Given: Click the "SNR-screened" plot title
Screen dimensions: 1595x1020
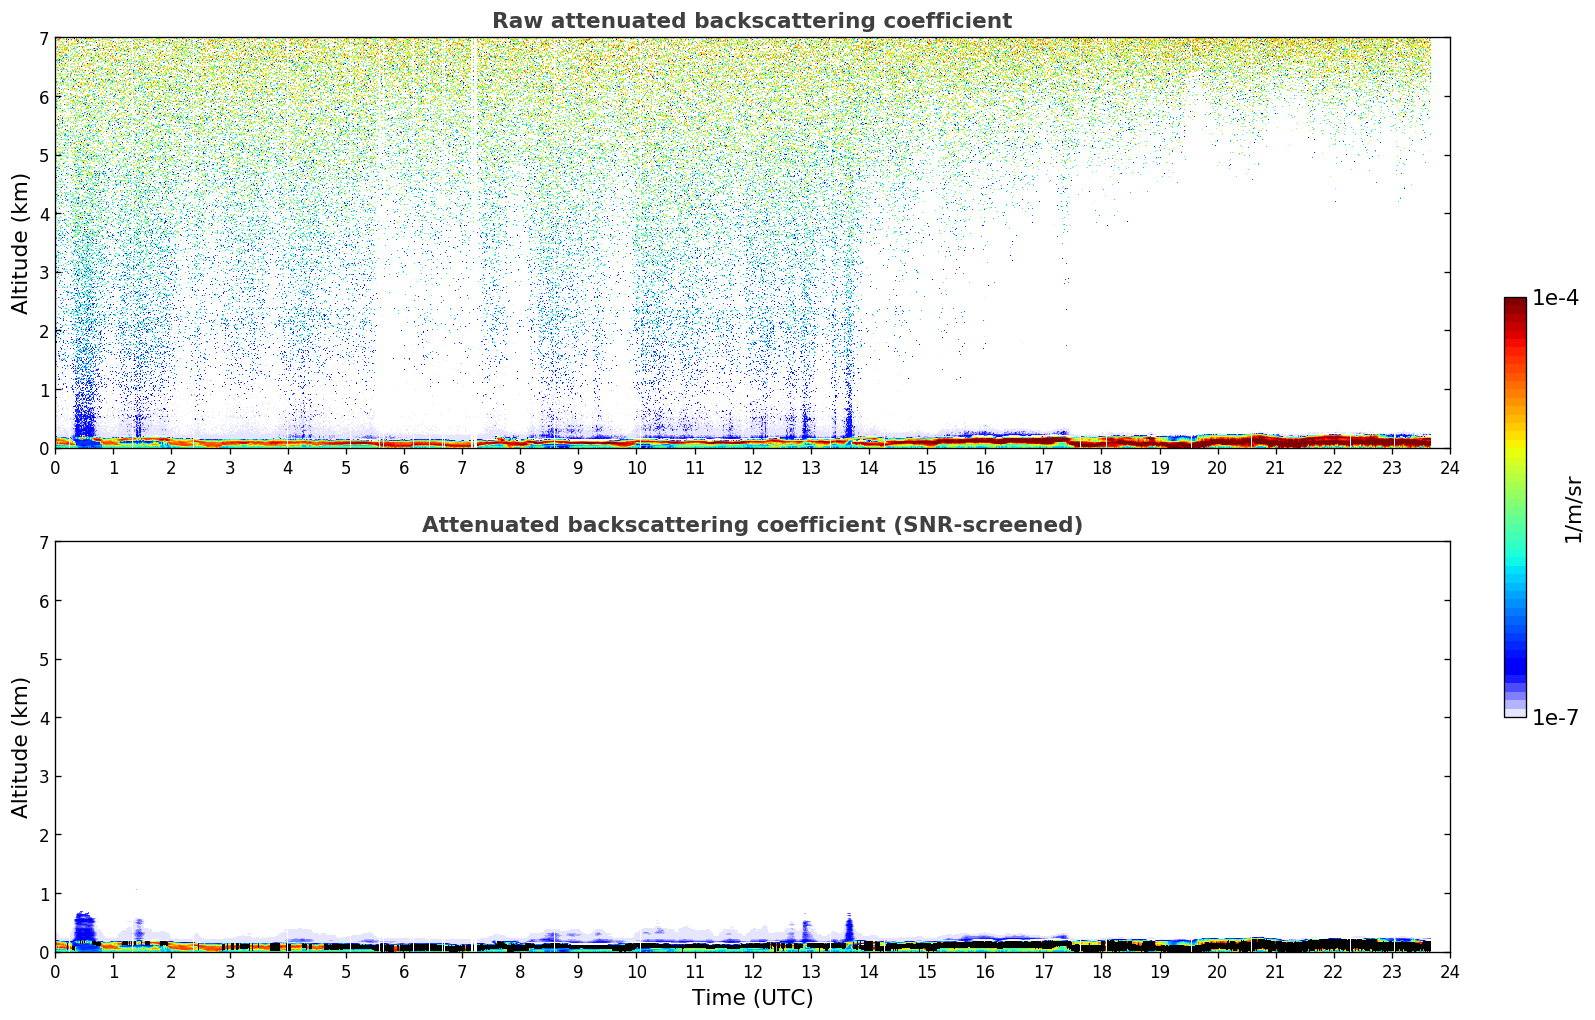Looking at the screenshot, I should pyautogui.click(x=751, y=525).
